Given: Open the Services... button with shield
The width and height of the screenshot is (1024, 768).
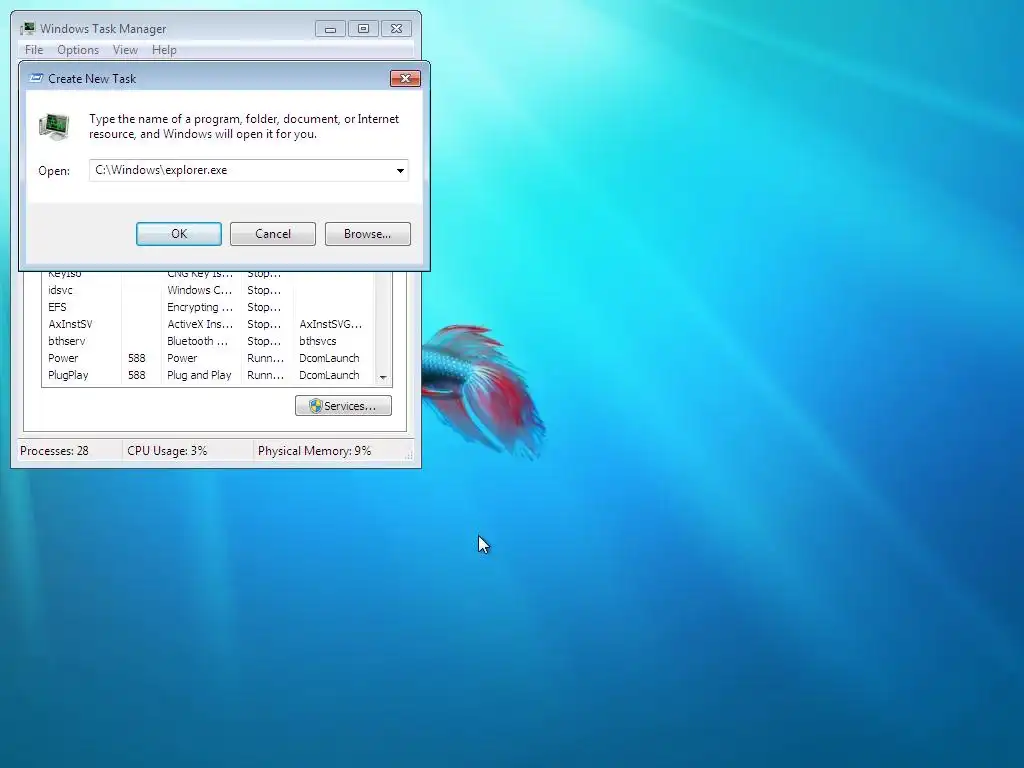Looking at the screenshot, I should click(344, 406).
